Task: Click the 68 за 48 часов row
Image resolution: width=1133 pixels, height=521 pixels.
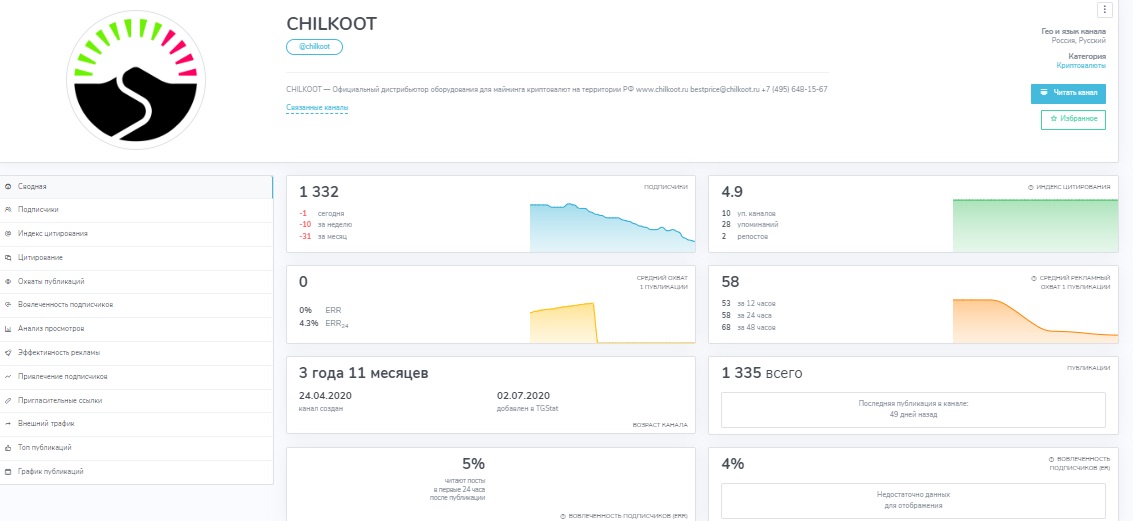Action: pos(749,327)
